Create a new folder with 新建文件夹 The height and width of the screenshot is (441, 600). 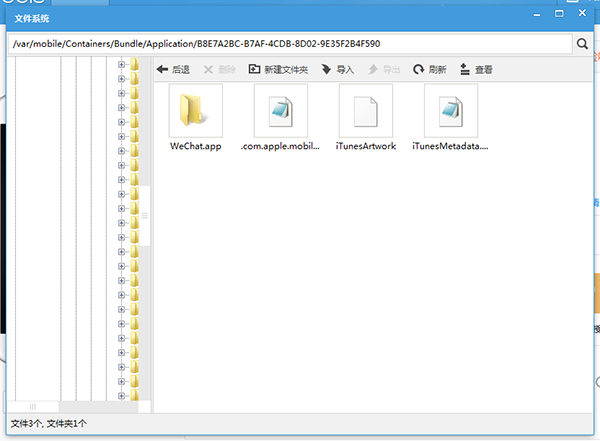(x=278, y=69)
